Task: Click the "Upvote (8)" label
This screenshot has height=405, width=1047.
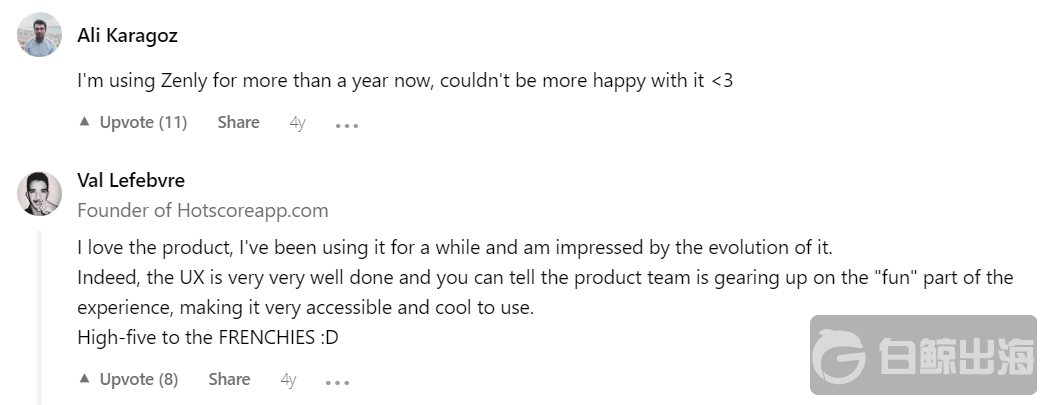Action: pyautogui.click(x=139, y=379)
